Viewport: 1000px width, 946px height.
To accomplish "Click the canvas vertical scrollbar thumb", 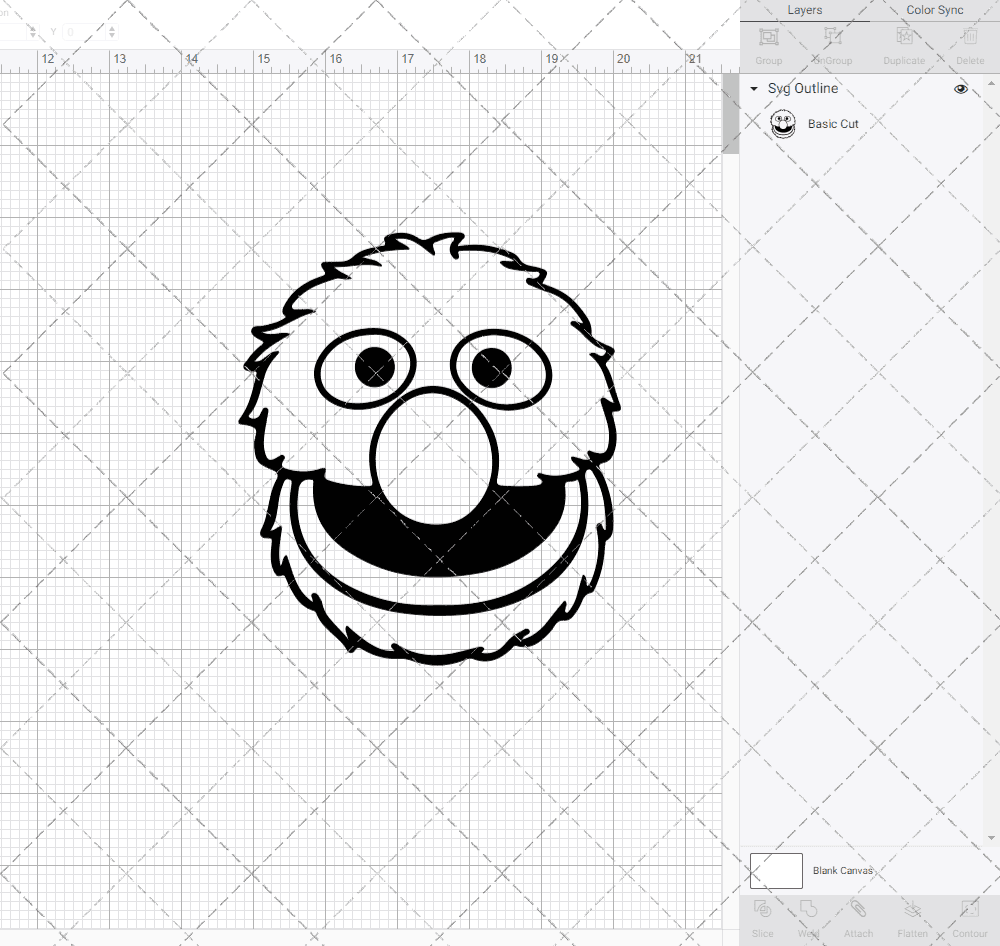I will pos(730,114).
